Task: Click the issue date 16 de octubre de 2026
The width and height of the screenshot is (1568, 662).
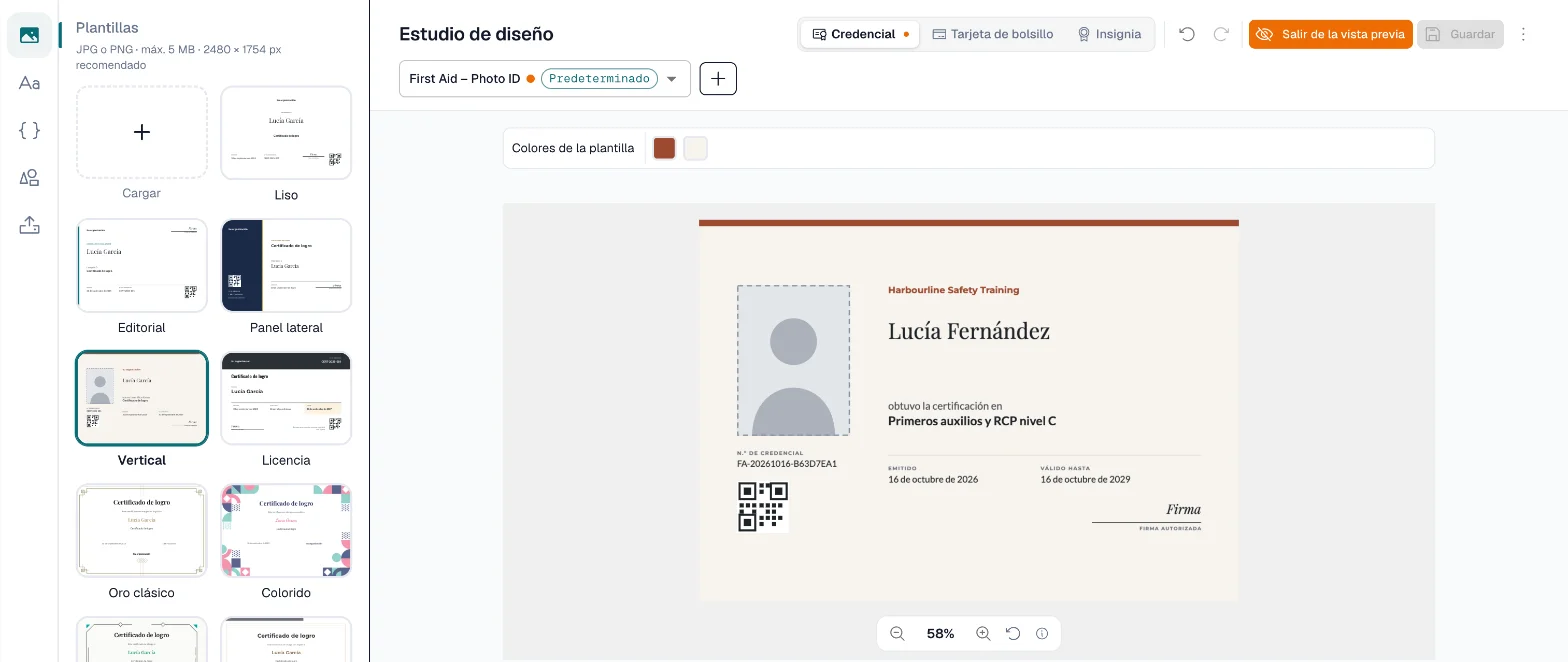Action: point(933,479)
